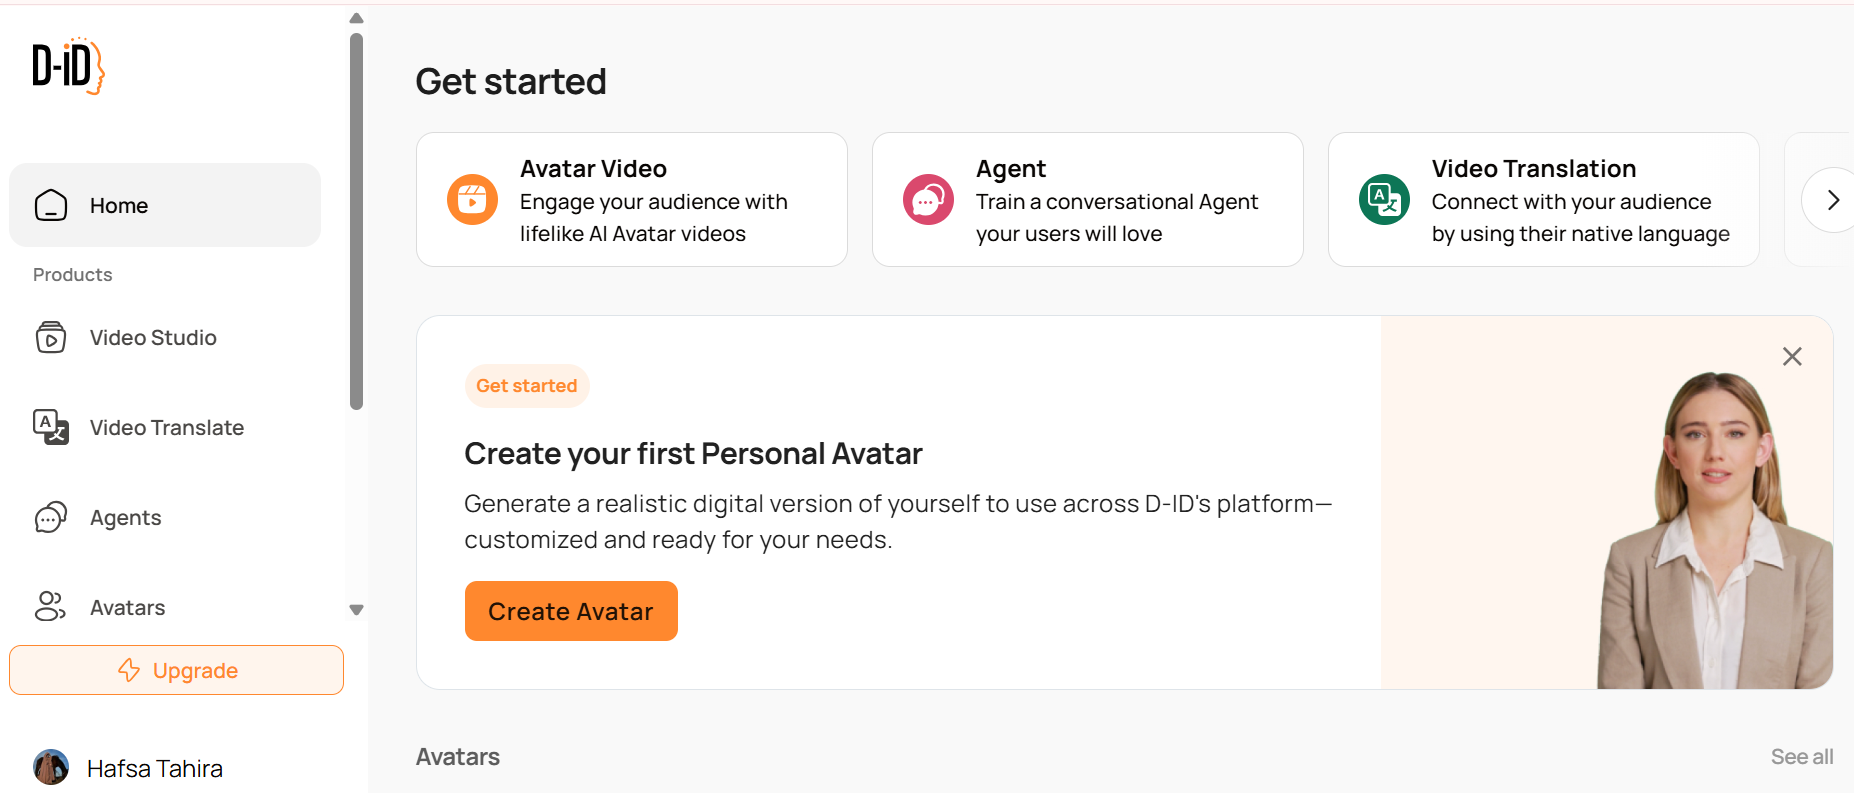Click the Video Translate language icon

pos(51,428)
